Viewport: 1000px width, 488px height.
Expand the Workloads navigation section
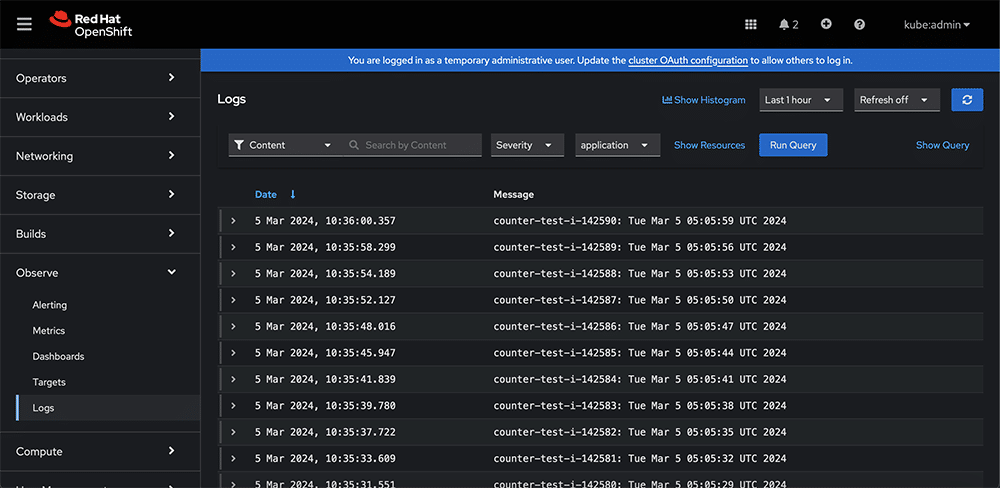tap(96, 117)
